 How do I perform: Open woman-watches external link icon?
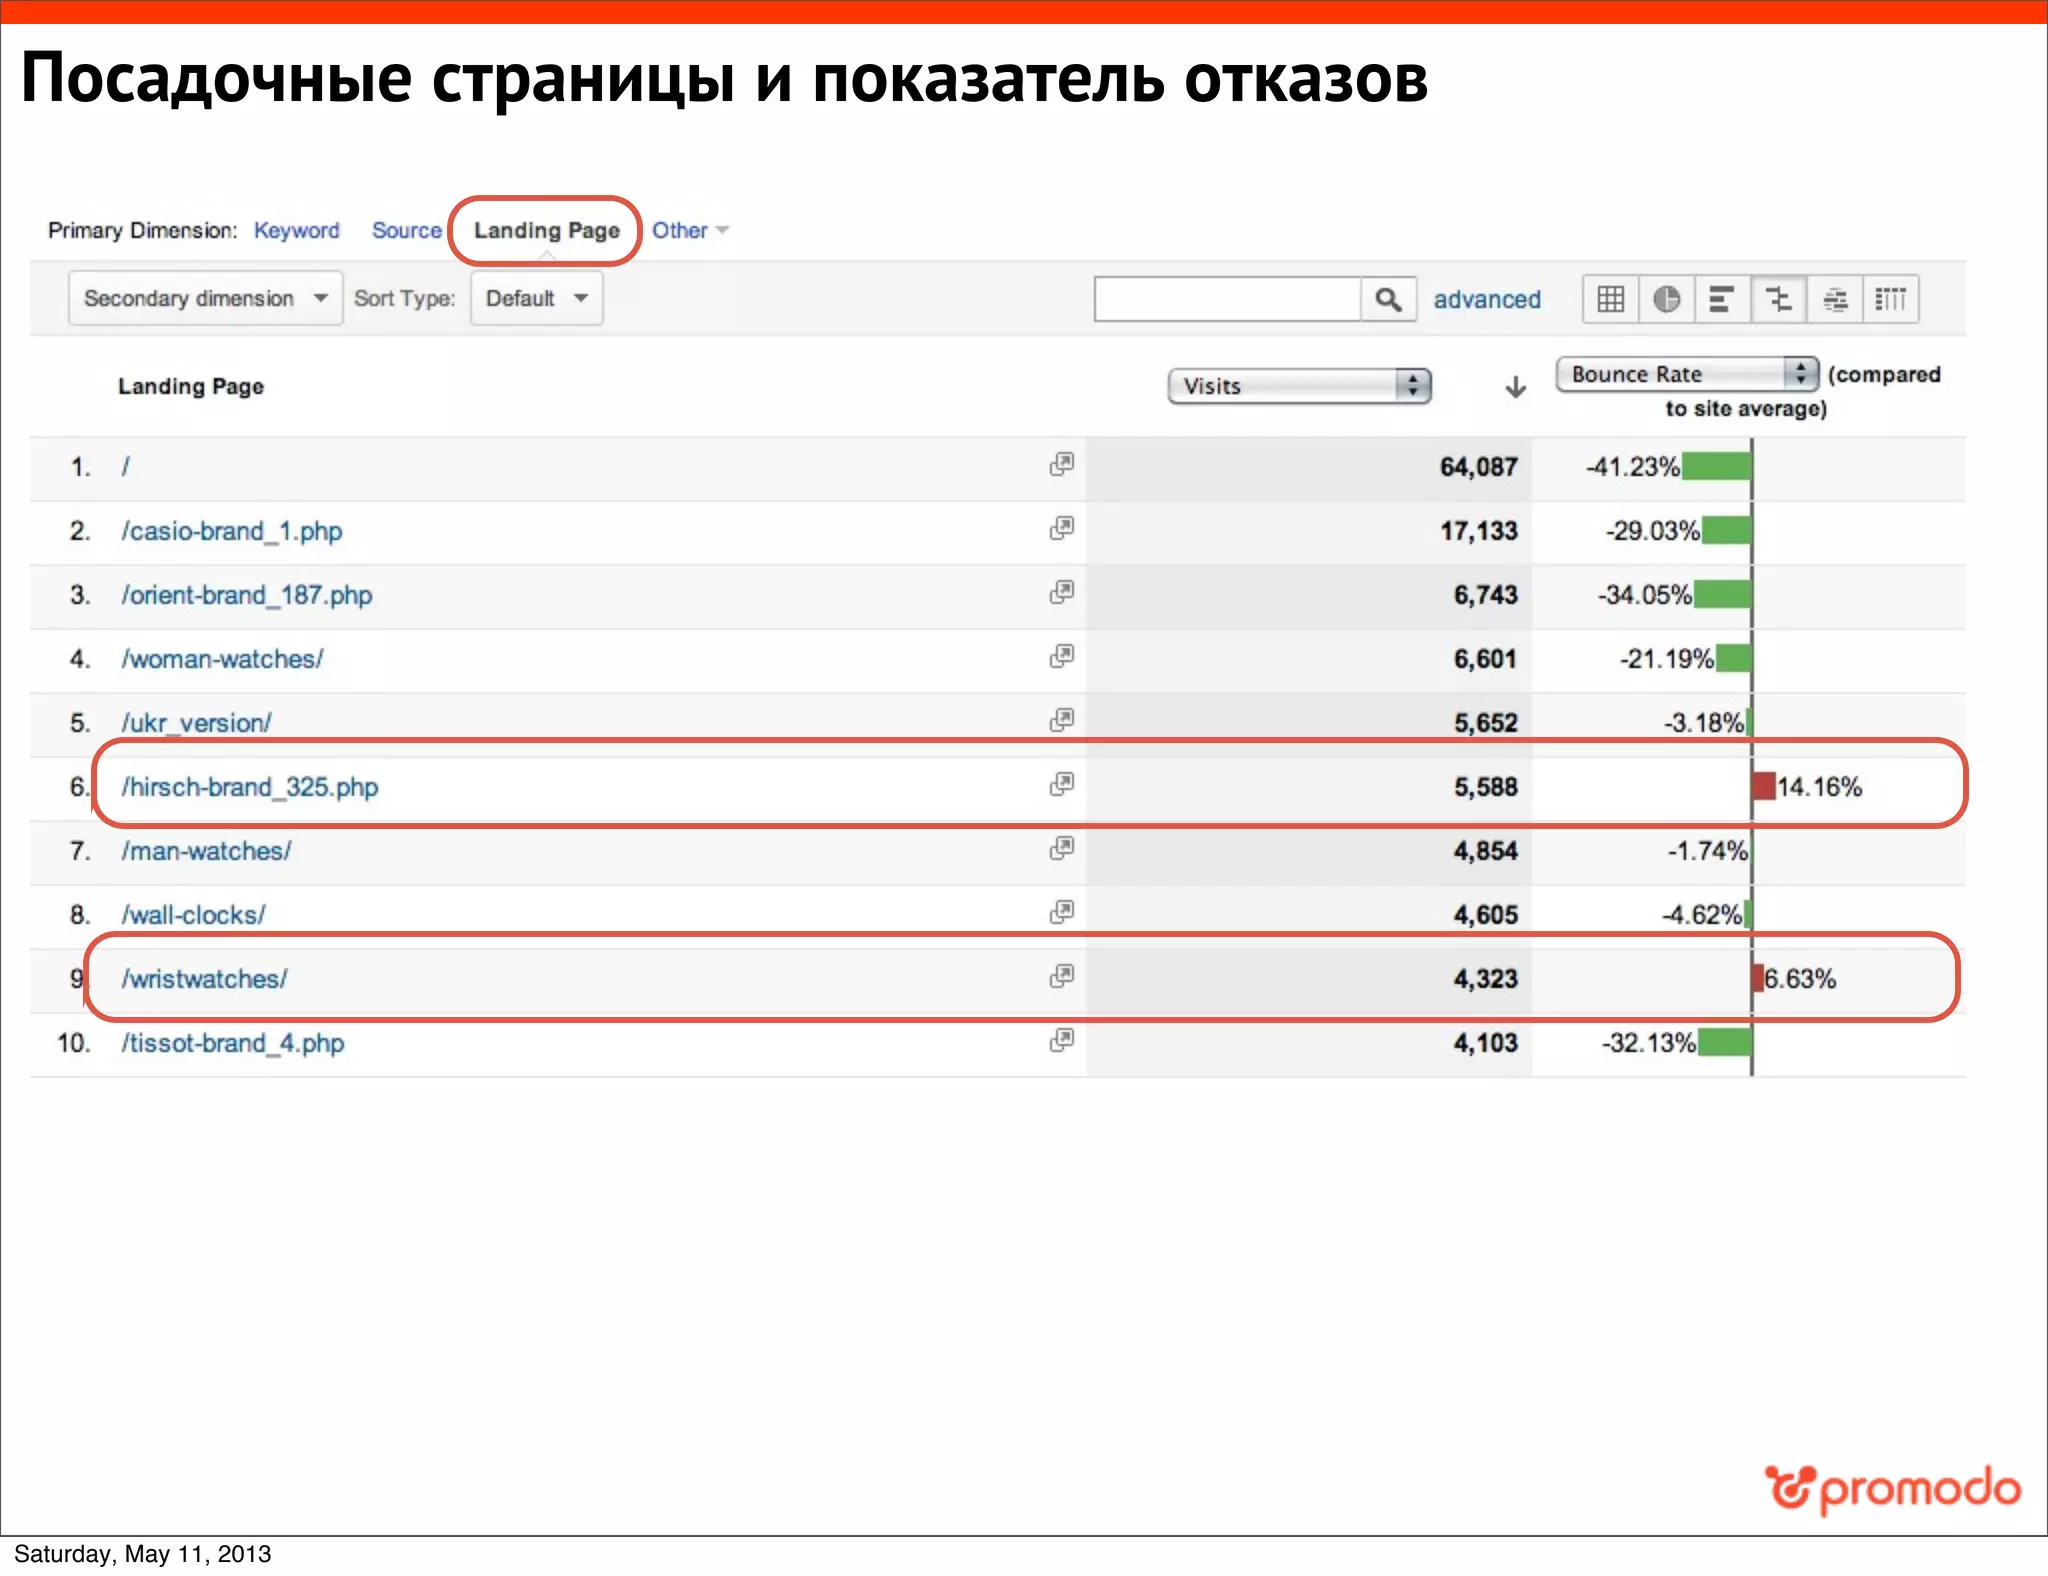coord(1061,656)
